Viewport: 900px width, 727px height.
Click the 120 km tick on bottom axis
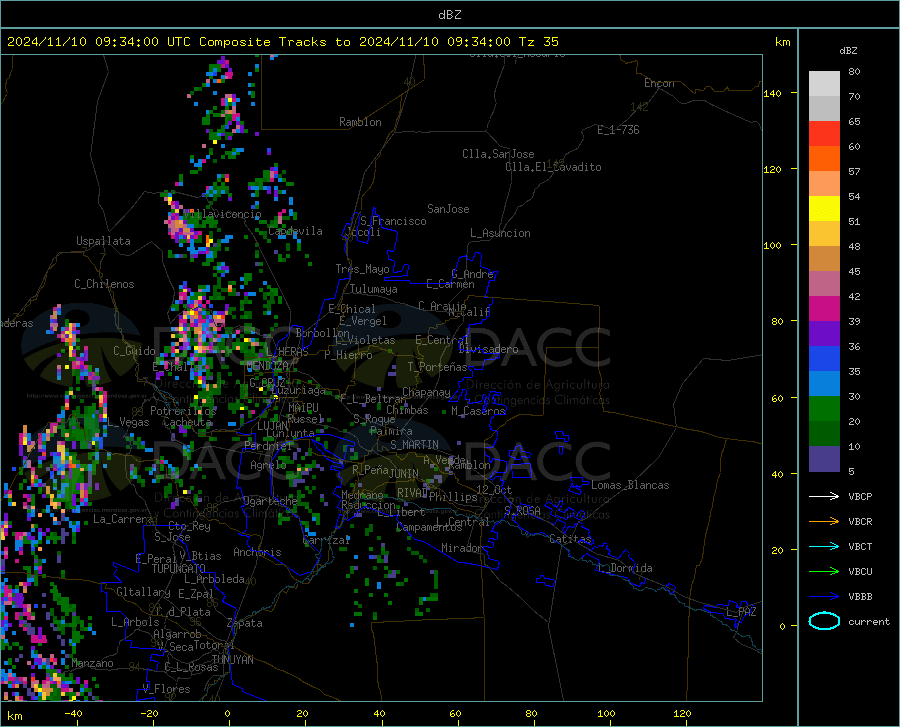pos(682,713)
